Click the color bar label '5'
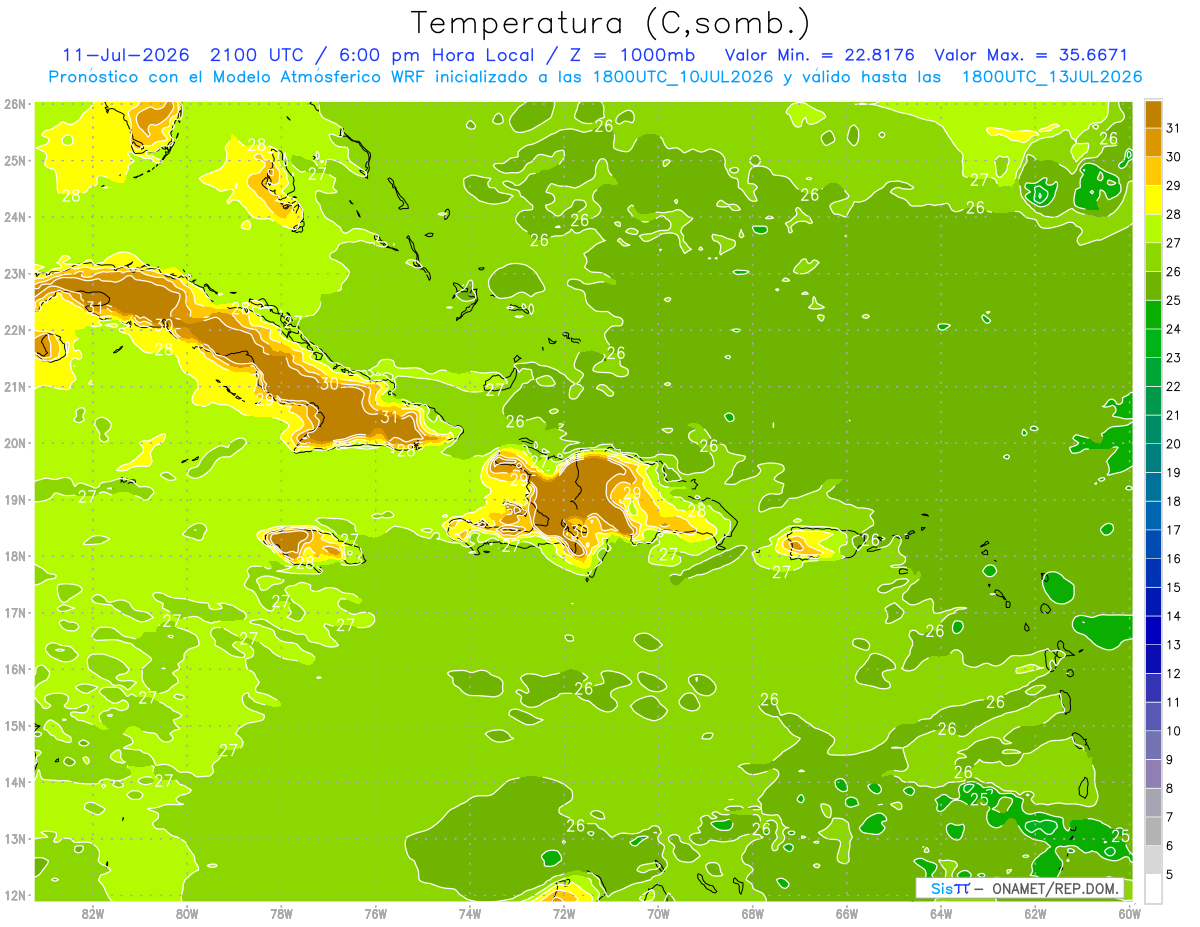 click(x=1170, y=874)
